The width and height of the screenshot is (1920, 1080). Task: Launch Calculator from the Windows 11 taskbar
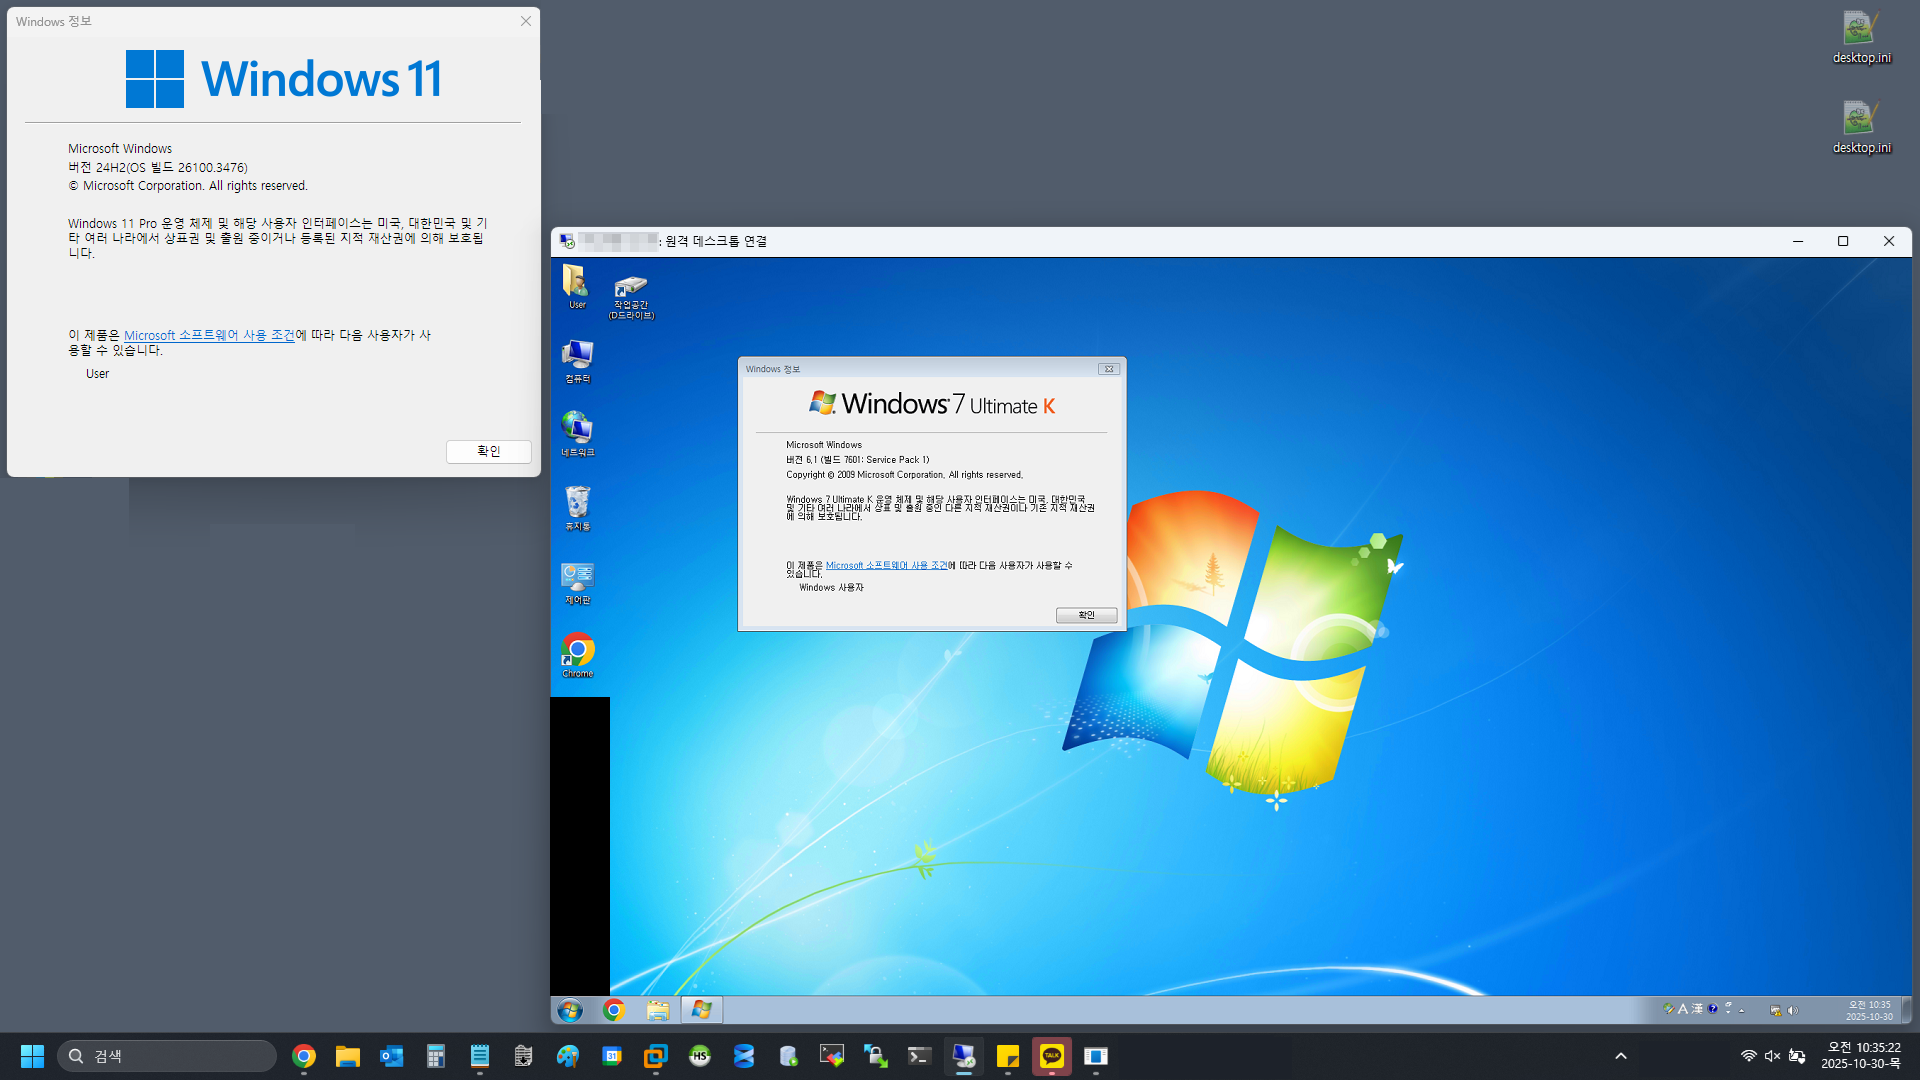[x=435, y=1056]
